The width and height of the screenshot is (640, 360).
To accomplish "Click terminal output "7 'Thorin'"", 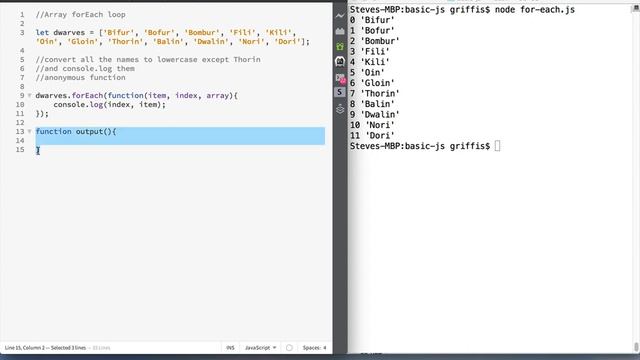I will 375,93.
